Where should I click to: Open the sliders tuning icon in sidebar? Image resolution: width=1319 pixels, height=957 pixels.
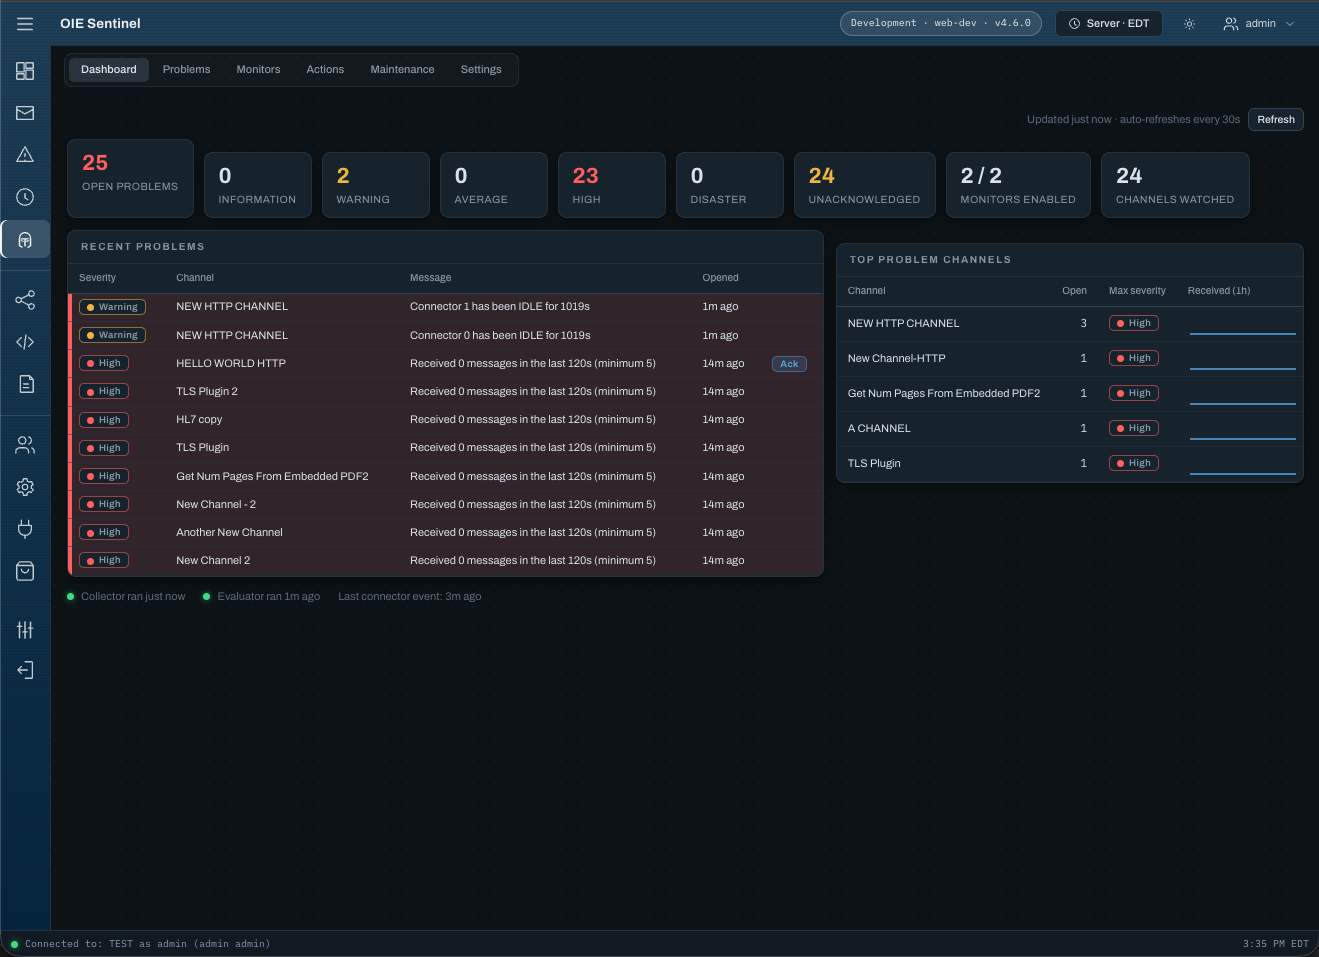25,630
